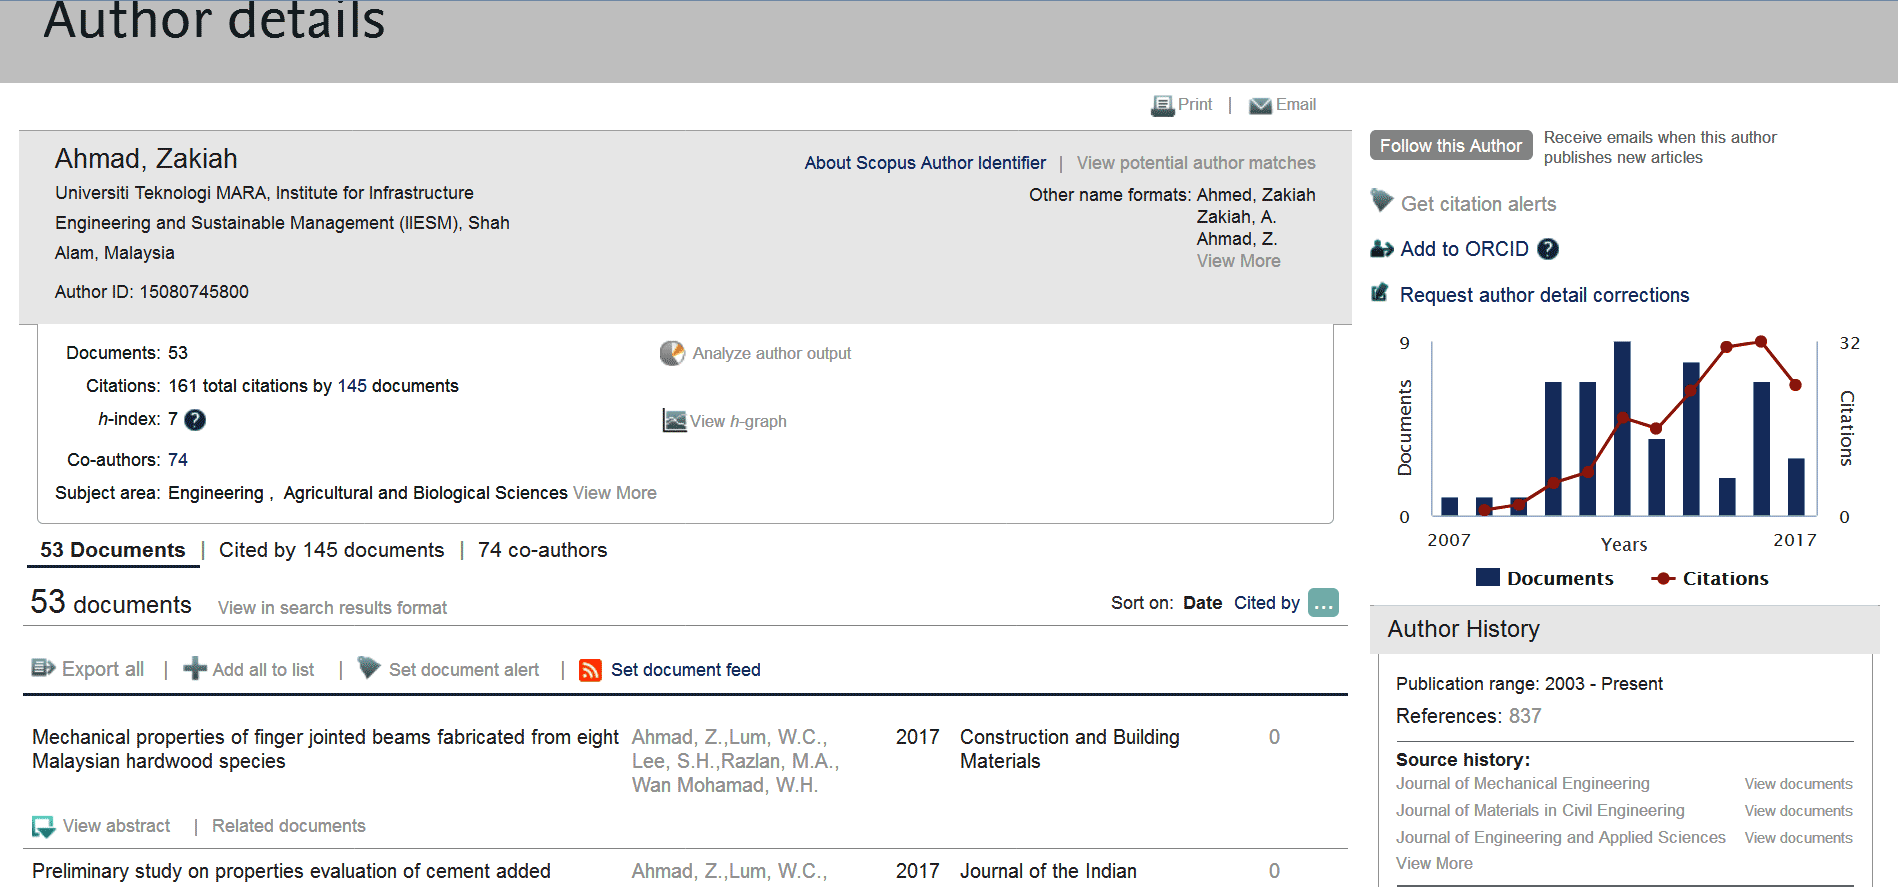Click the Export all icon
Screen dimensions: 1898x887
[x=43, y=668]
